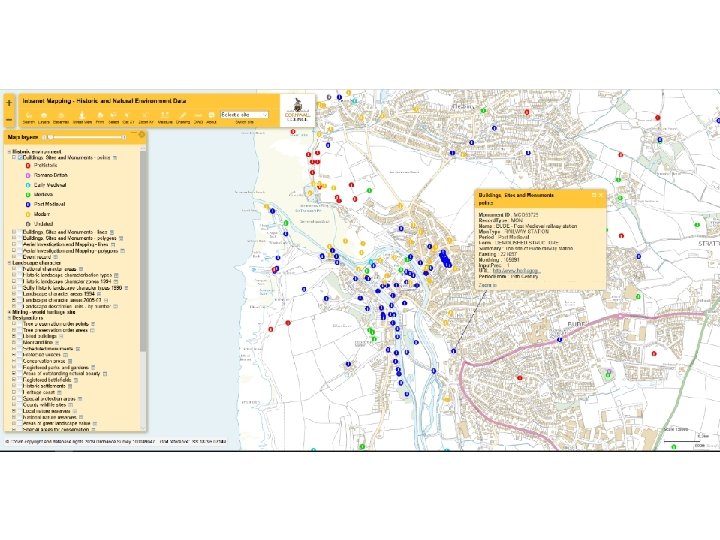
Task: Click the map marker linked to the popup
Action: coord(454,351)
